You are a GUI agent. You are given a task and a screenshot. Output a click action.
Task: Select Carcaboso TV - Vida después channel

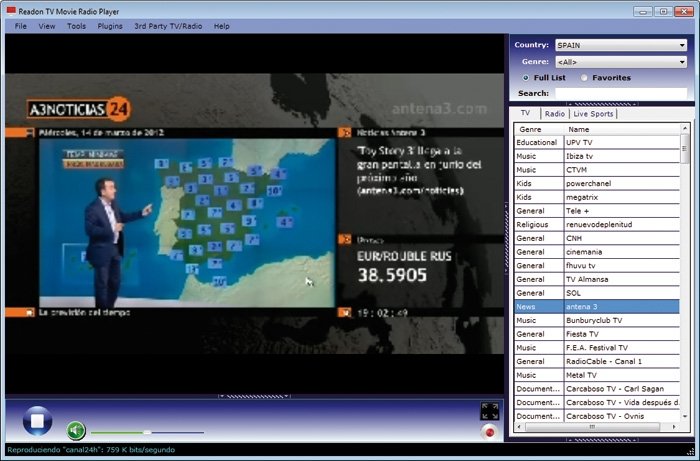596,403
